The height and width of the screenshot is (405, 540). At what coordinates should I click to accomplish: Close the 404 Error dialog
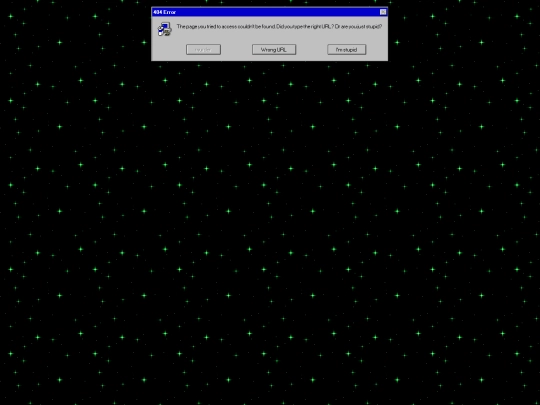383,12
